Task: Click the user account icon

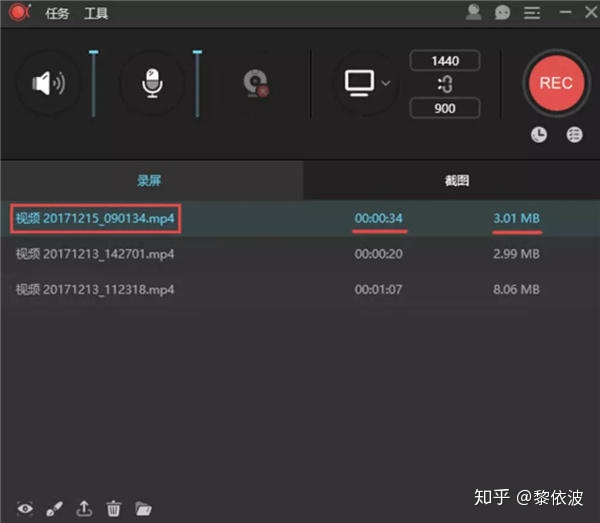Action: (x=473, y=12)
